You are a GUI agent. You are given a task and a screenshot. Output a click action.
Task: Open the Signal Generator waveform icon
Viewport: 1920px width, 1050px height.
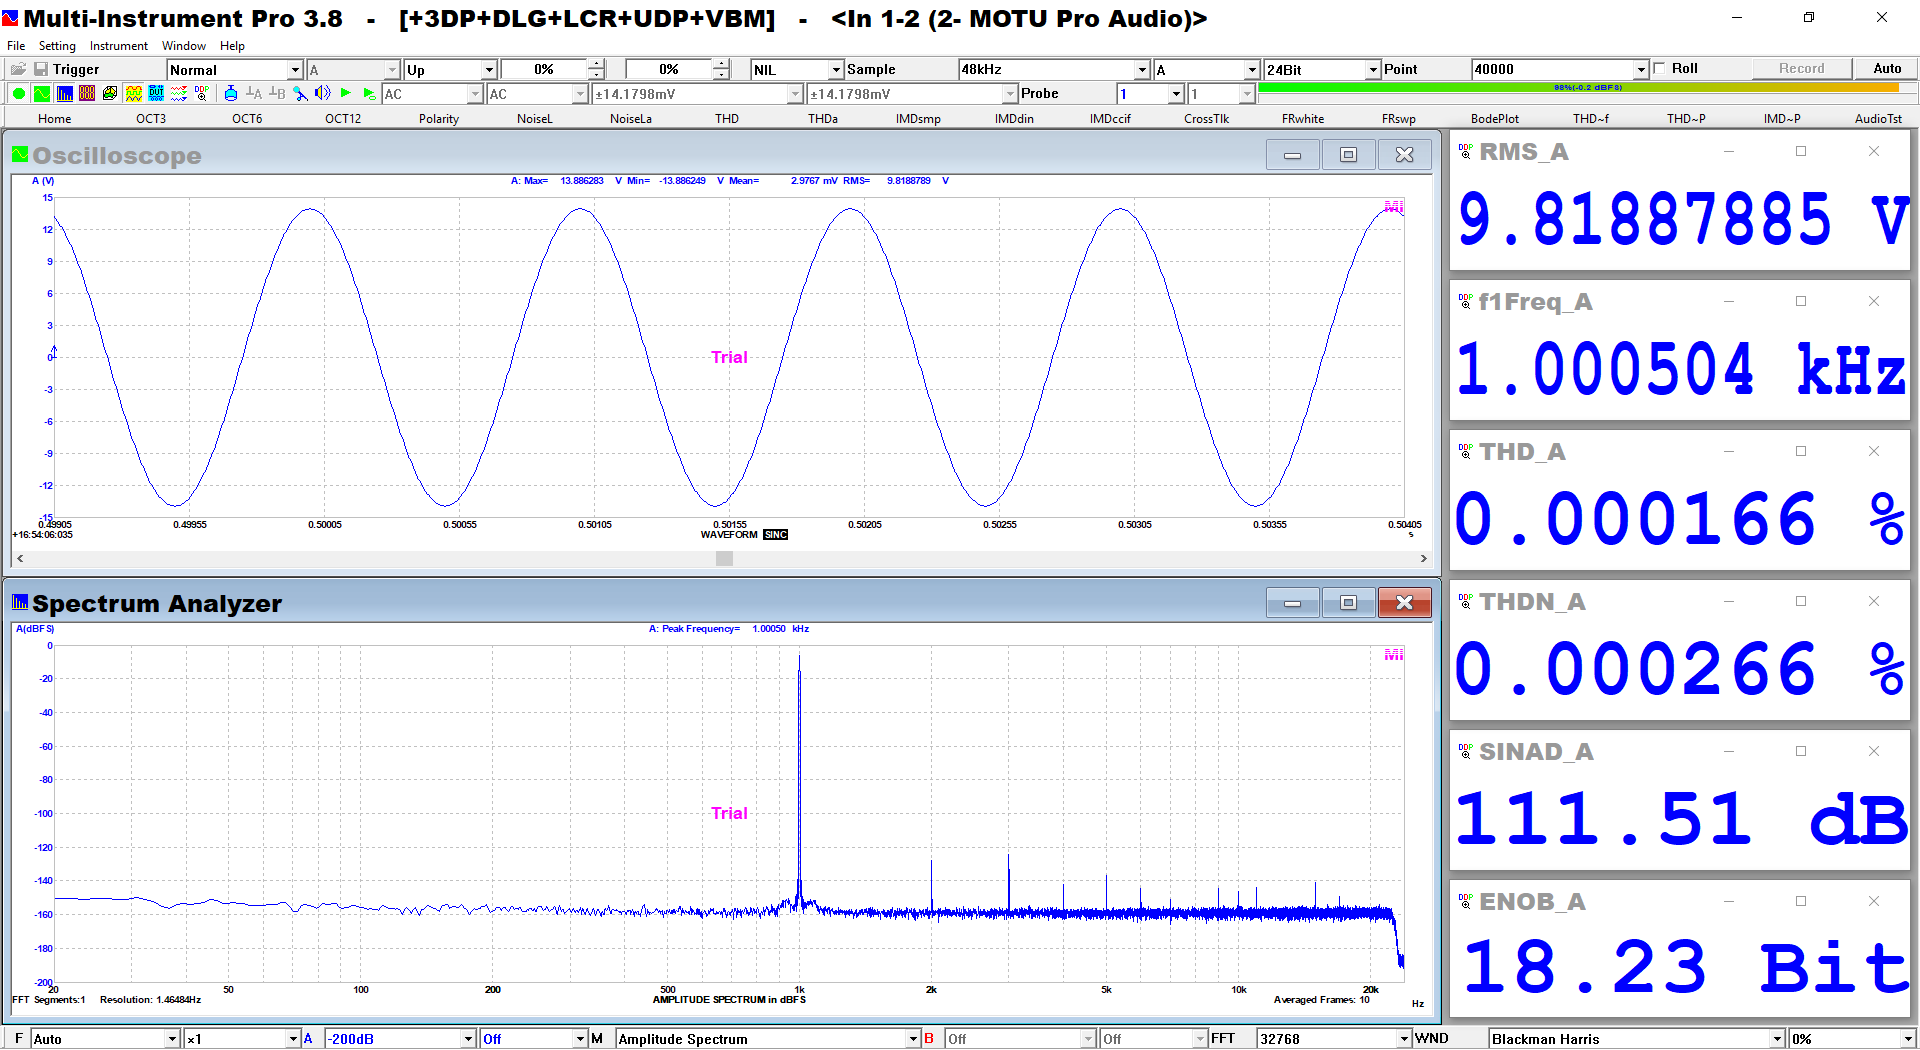(x=133, y=93)
